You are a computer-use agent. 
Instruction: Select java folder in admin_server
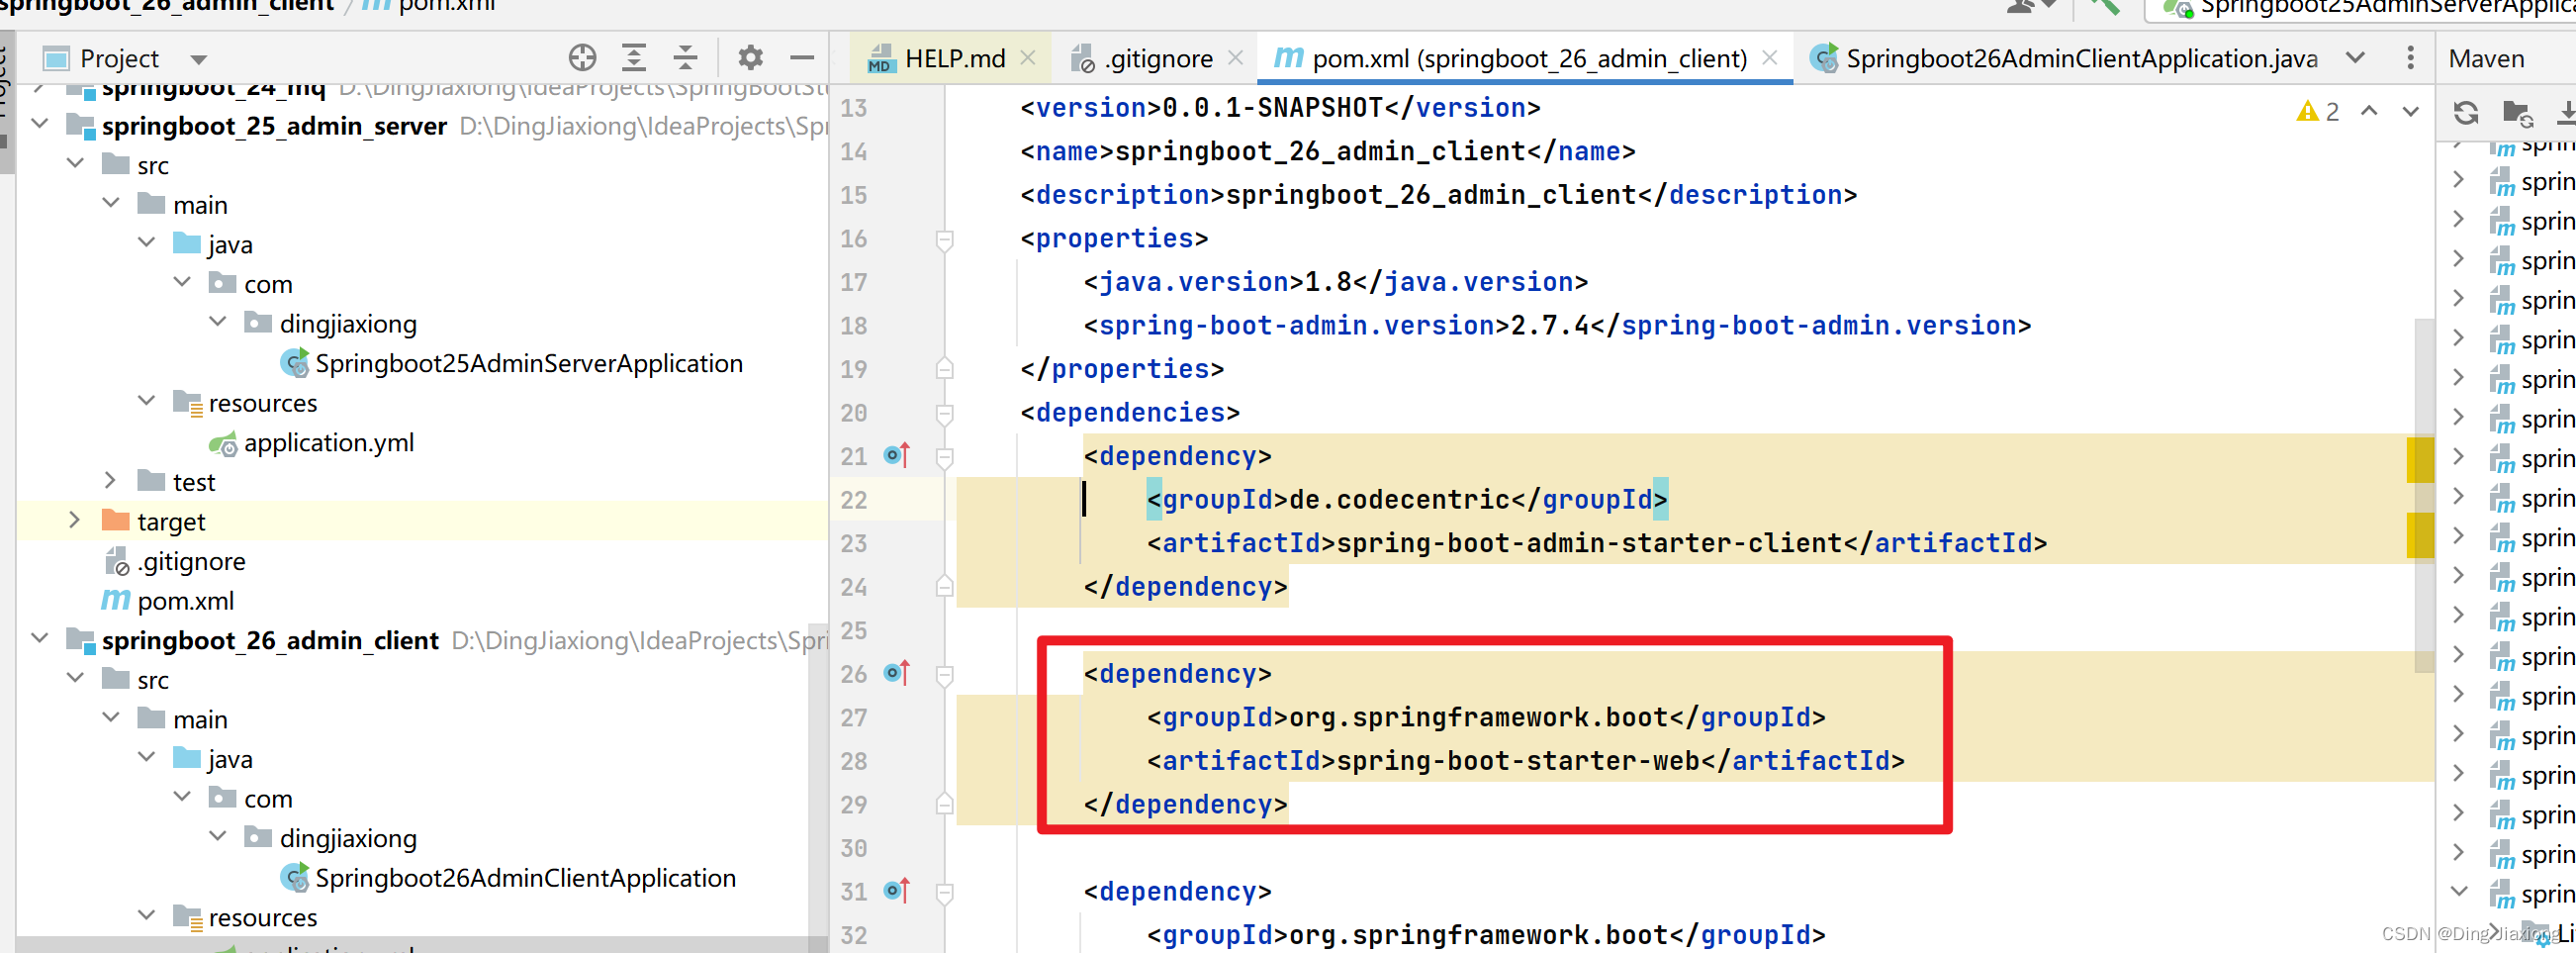point(213,245)
